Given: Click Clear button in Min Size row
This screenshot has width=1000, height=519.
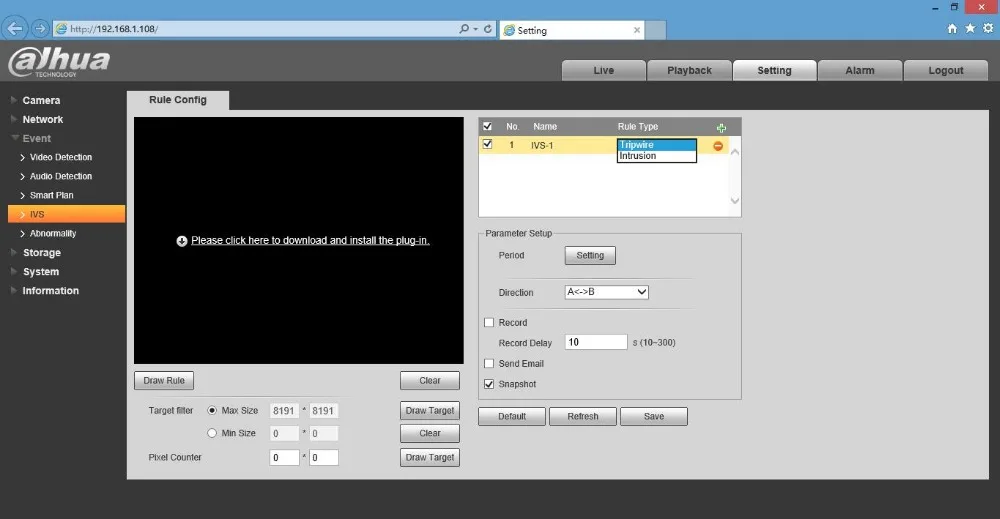Looking at the screenshot, I should point(430,434).
